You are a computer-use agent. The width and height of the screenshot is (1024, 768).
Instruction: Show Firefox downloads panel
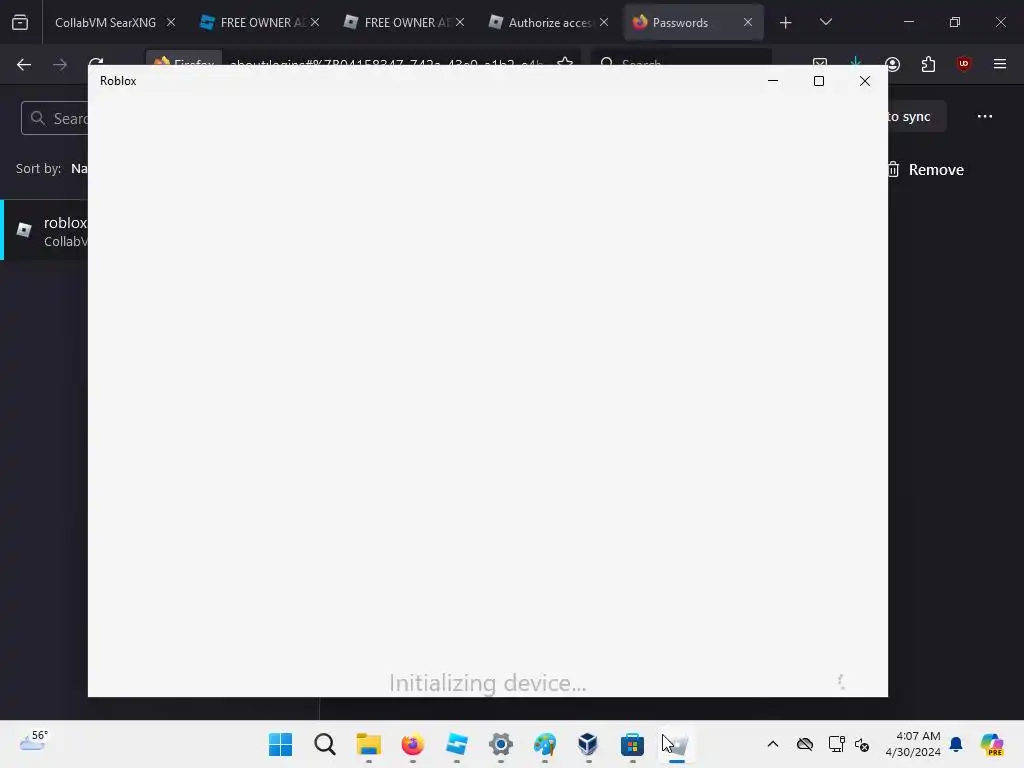tap(856, 61)
